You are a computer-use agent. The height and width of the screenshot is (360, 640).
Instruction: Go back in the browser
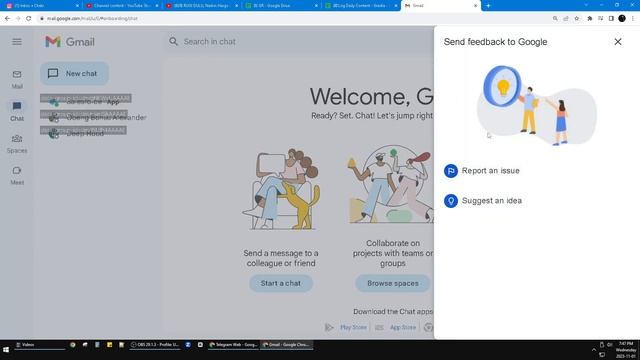click(7, 18)
